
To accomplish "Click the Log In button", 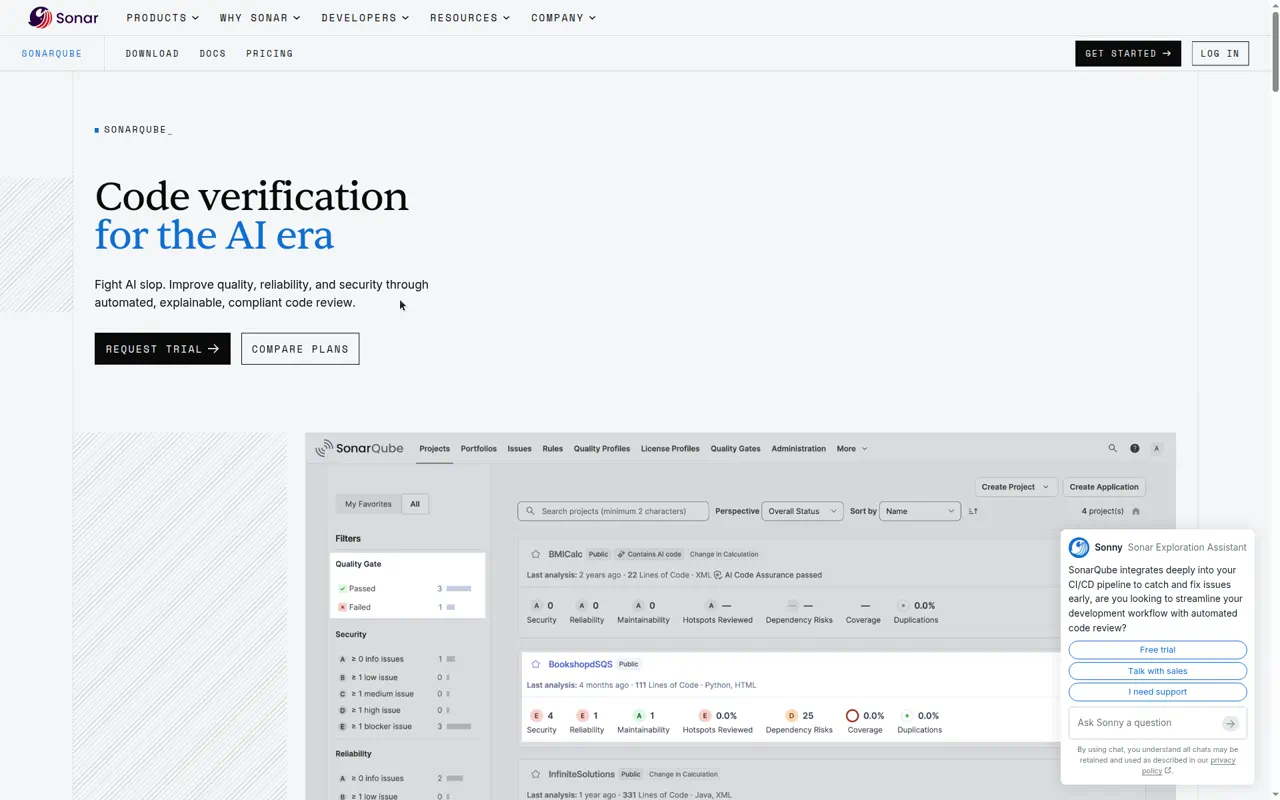I will click(x=1220, y=53).
